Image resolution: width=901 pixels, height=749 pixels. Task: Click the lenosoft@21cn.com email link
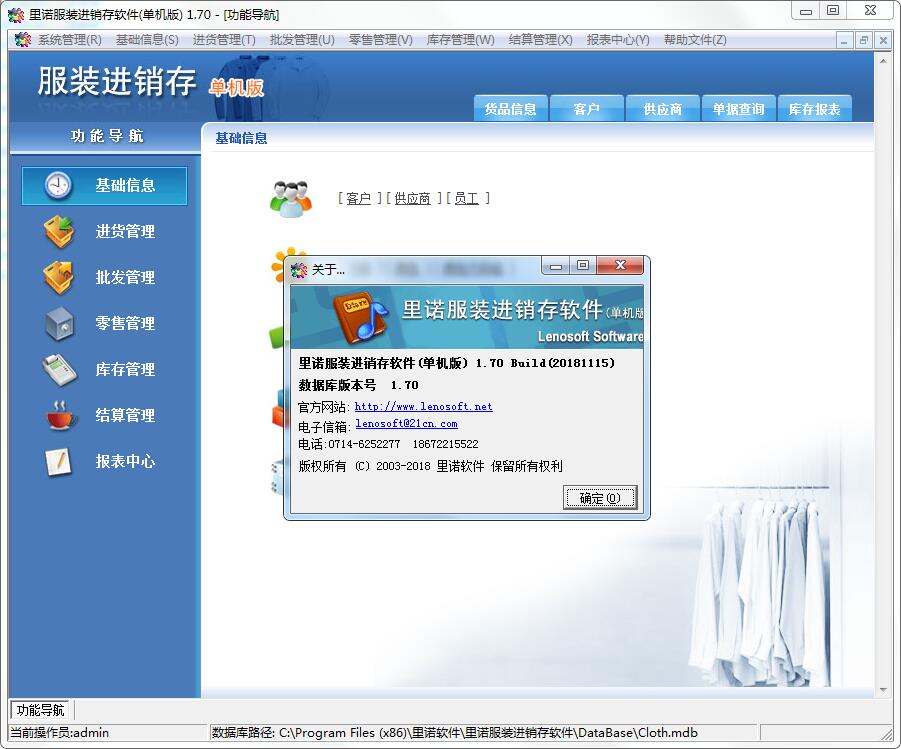coord(406,424)
